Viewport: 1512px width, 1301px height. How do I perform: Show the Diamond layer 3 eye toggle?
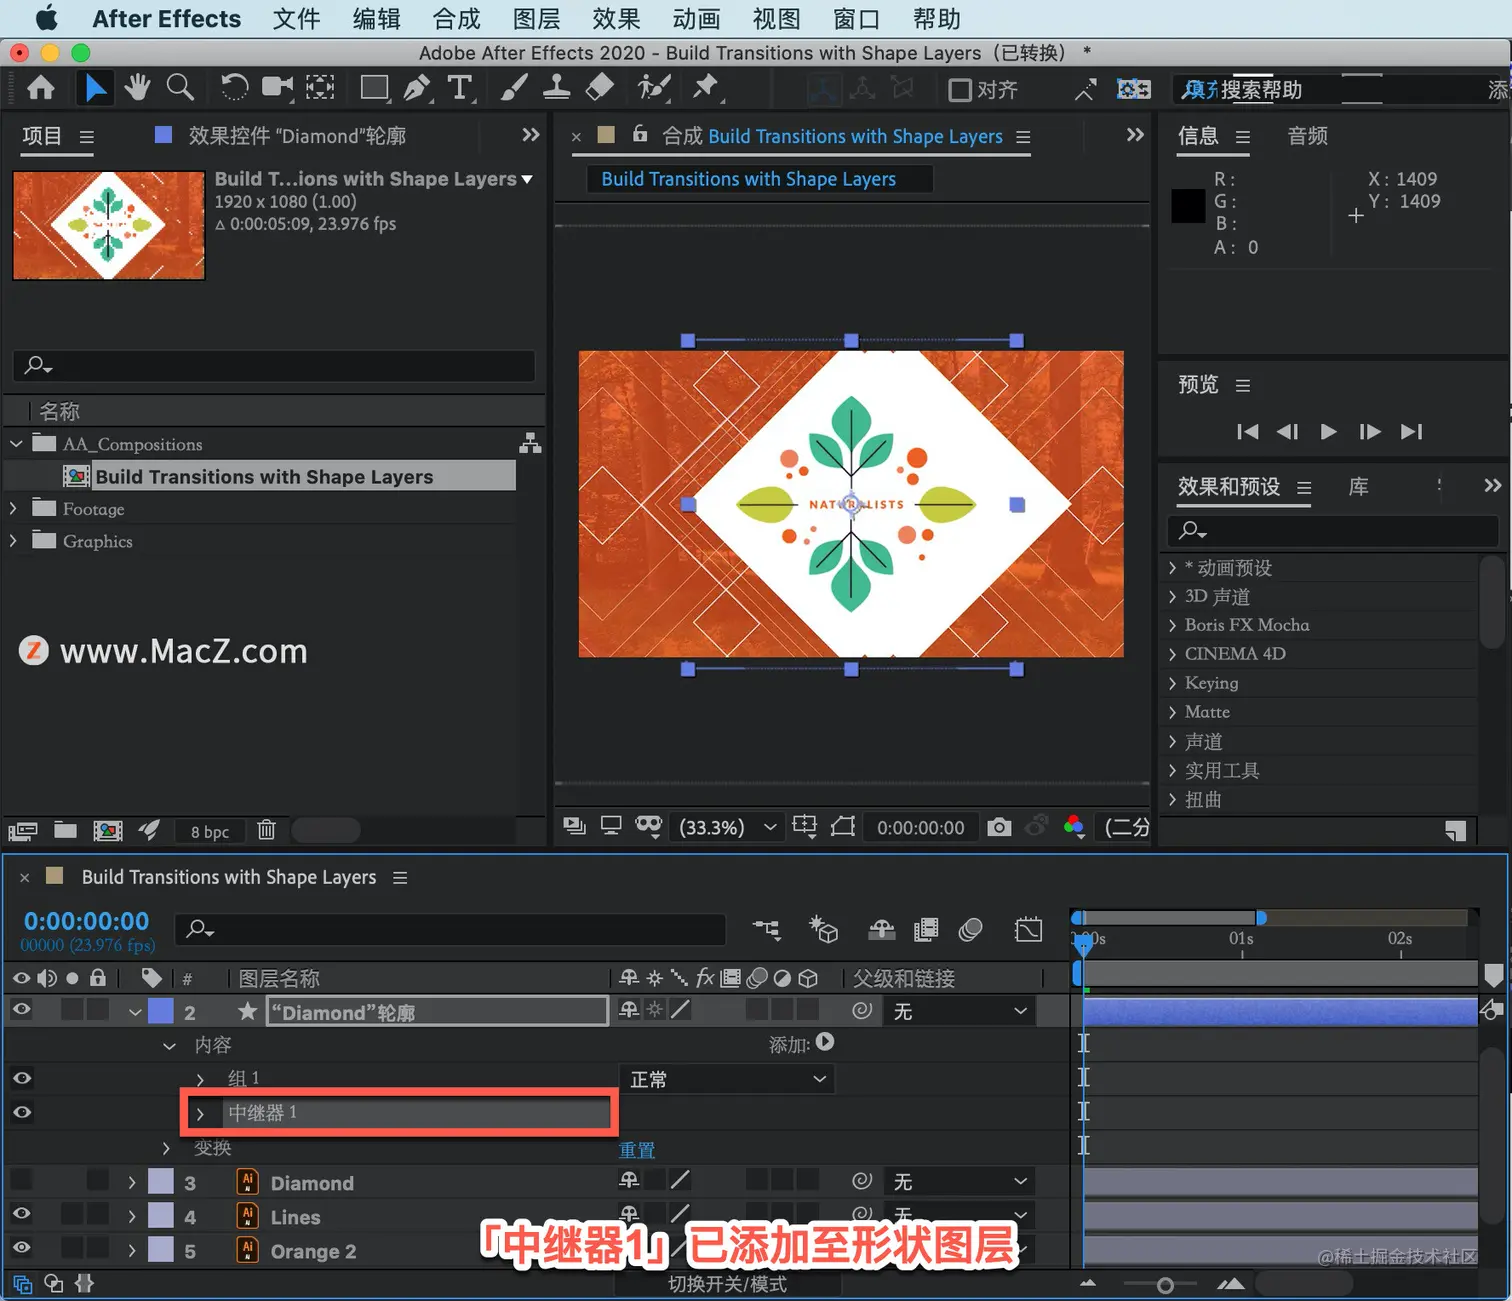pyautogui.click(x=21, y=1180)
